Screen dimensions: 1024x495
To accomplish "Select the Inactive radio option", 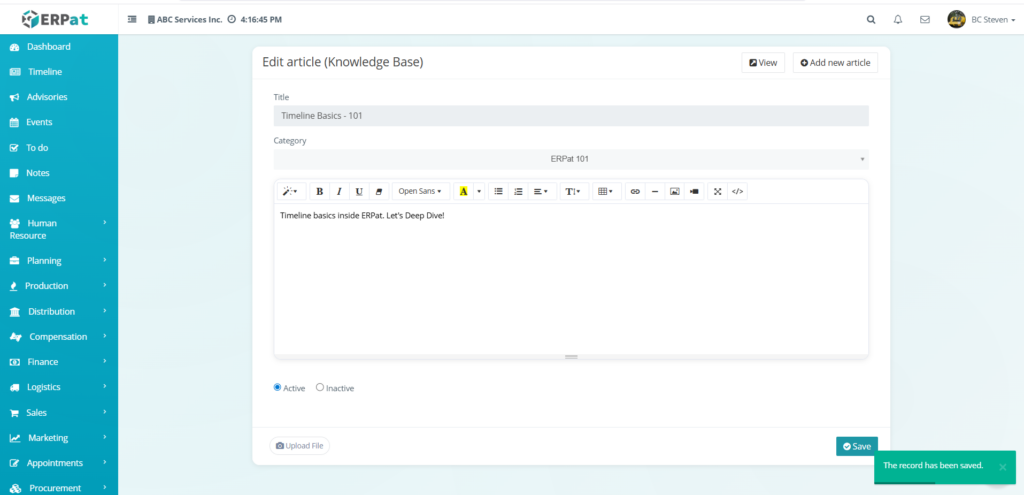I will tap(320, 387).
